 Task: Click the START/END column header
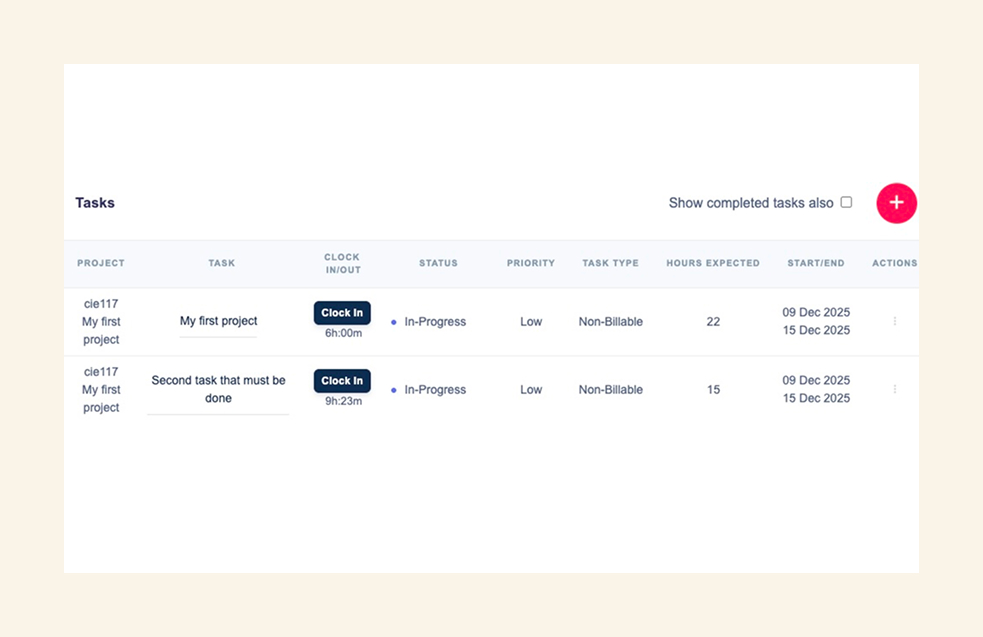pyautogui.click(x=815, y=263)
